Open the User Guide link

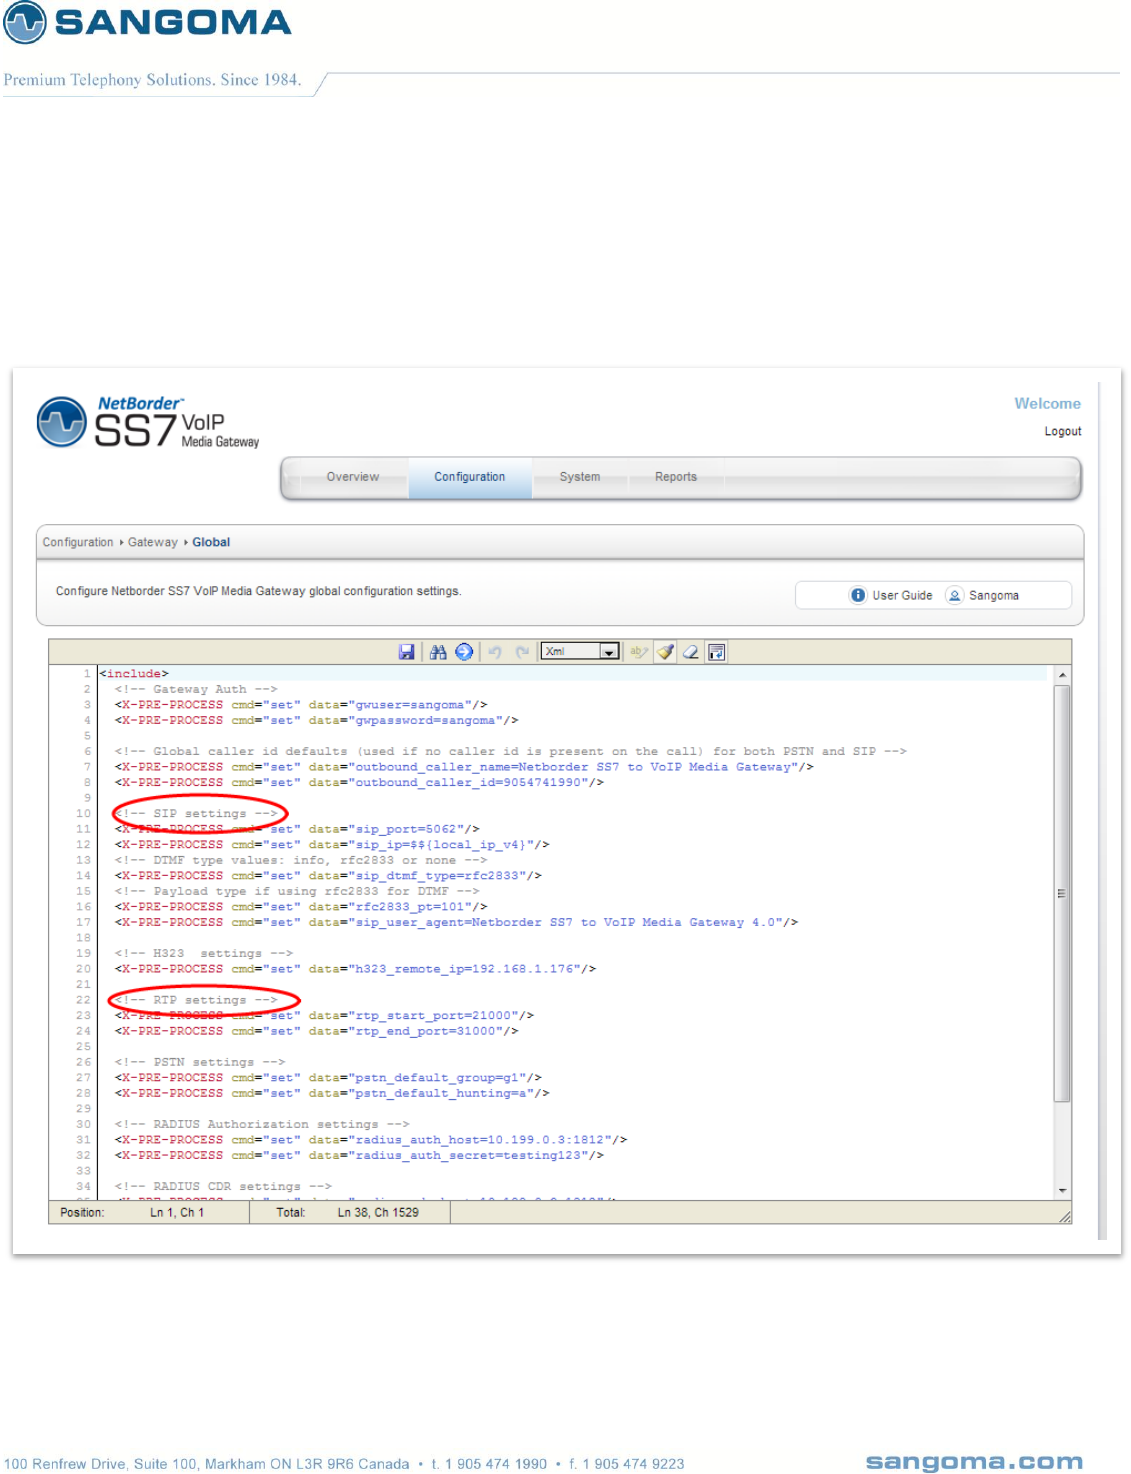pos(902,595)
